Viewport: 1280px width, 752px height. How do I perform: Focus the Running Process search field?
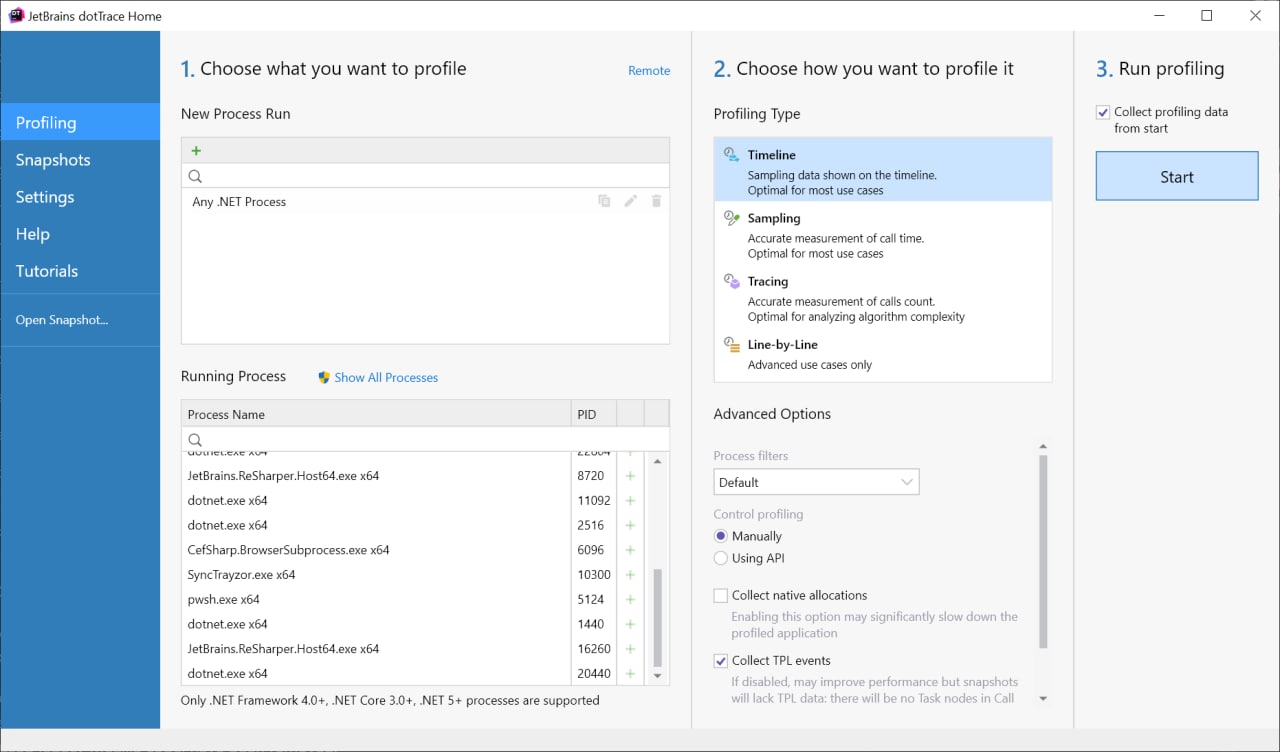(425, 440)
